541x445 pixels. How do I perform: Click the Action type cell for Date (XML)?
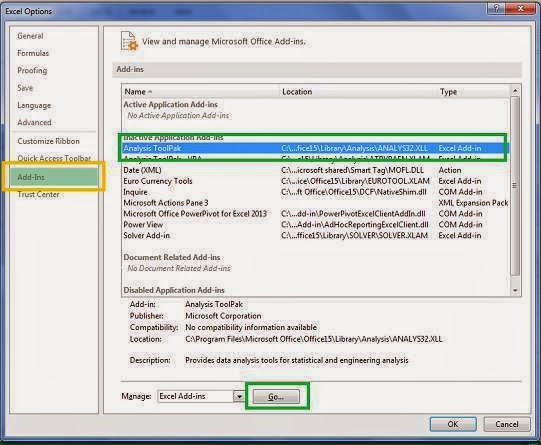(x=450, y=170)
